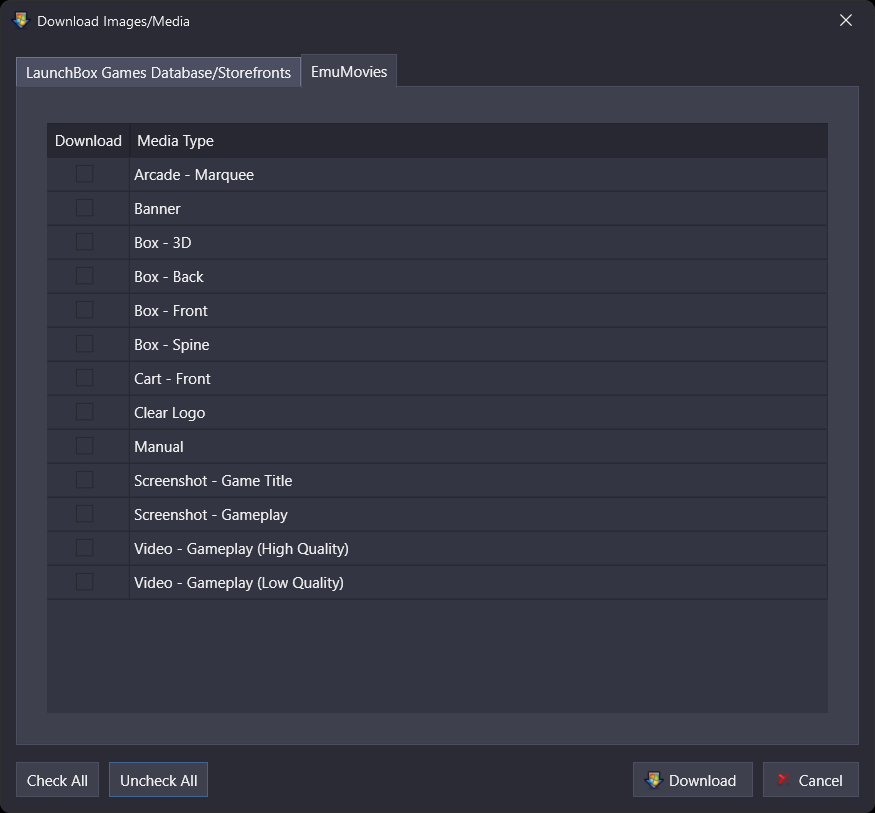Click the Download column header
875x813 pixels.
(x=88, y=141)
